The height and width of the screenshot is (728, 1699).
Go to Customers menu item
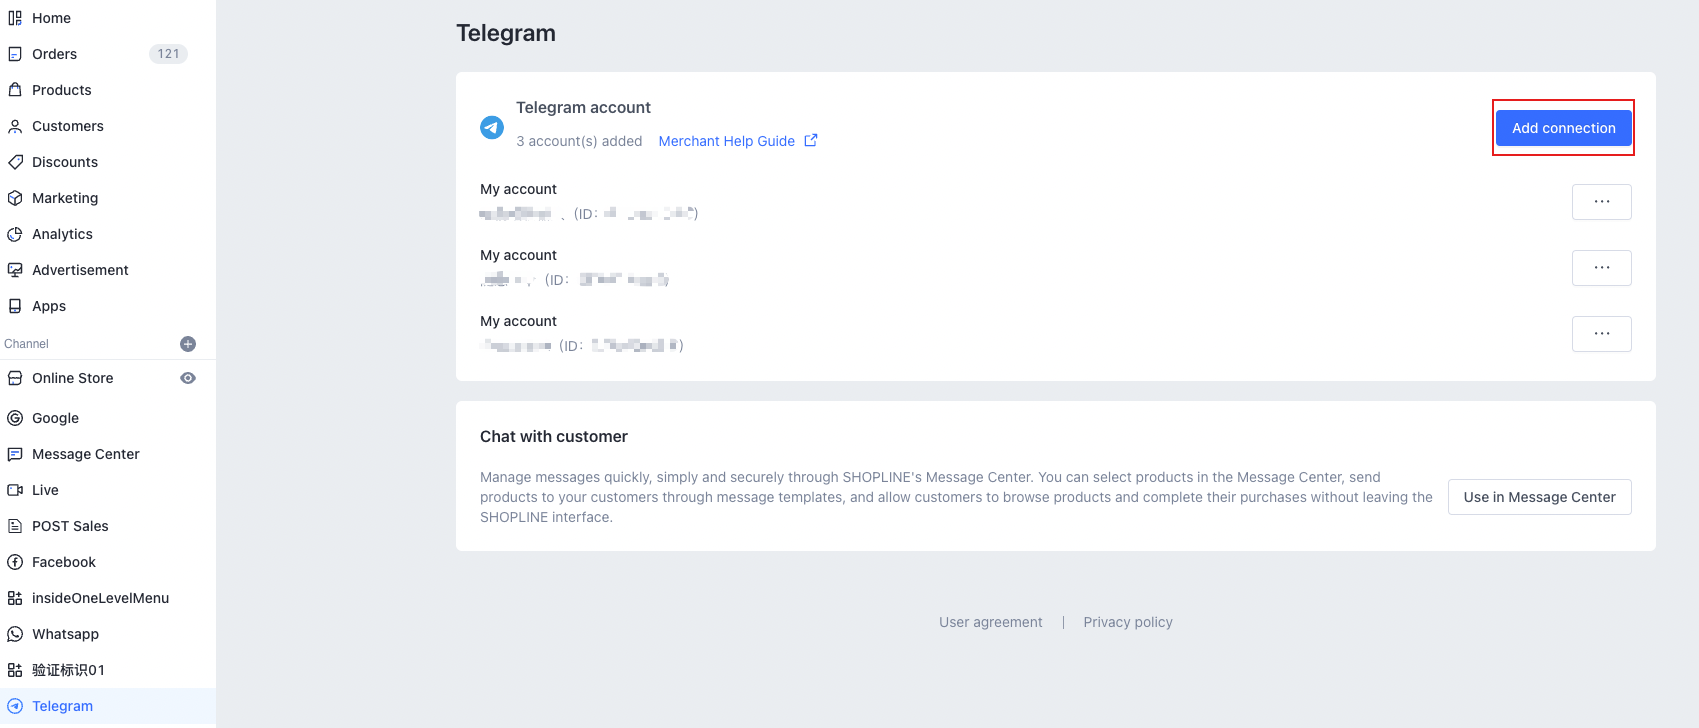point(67,126)
